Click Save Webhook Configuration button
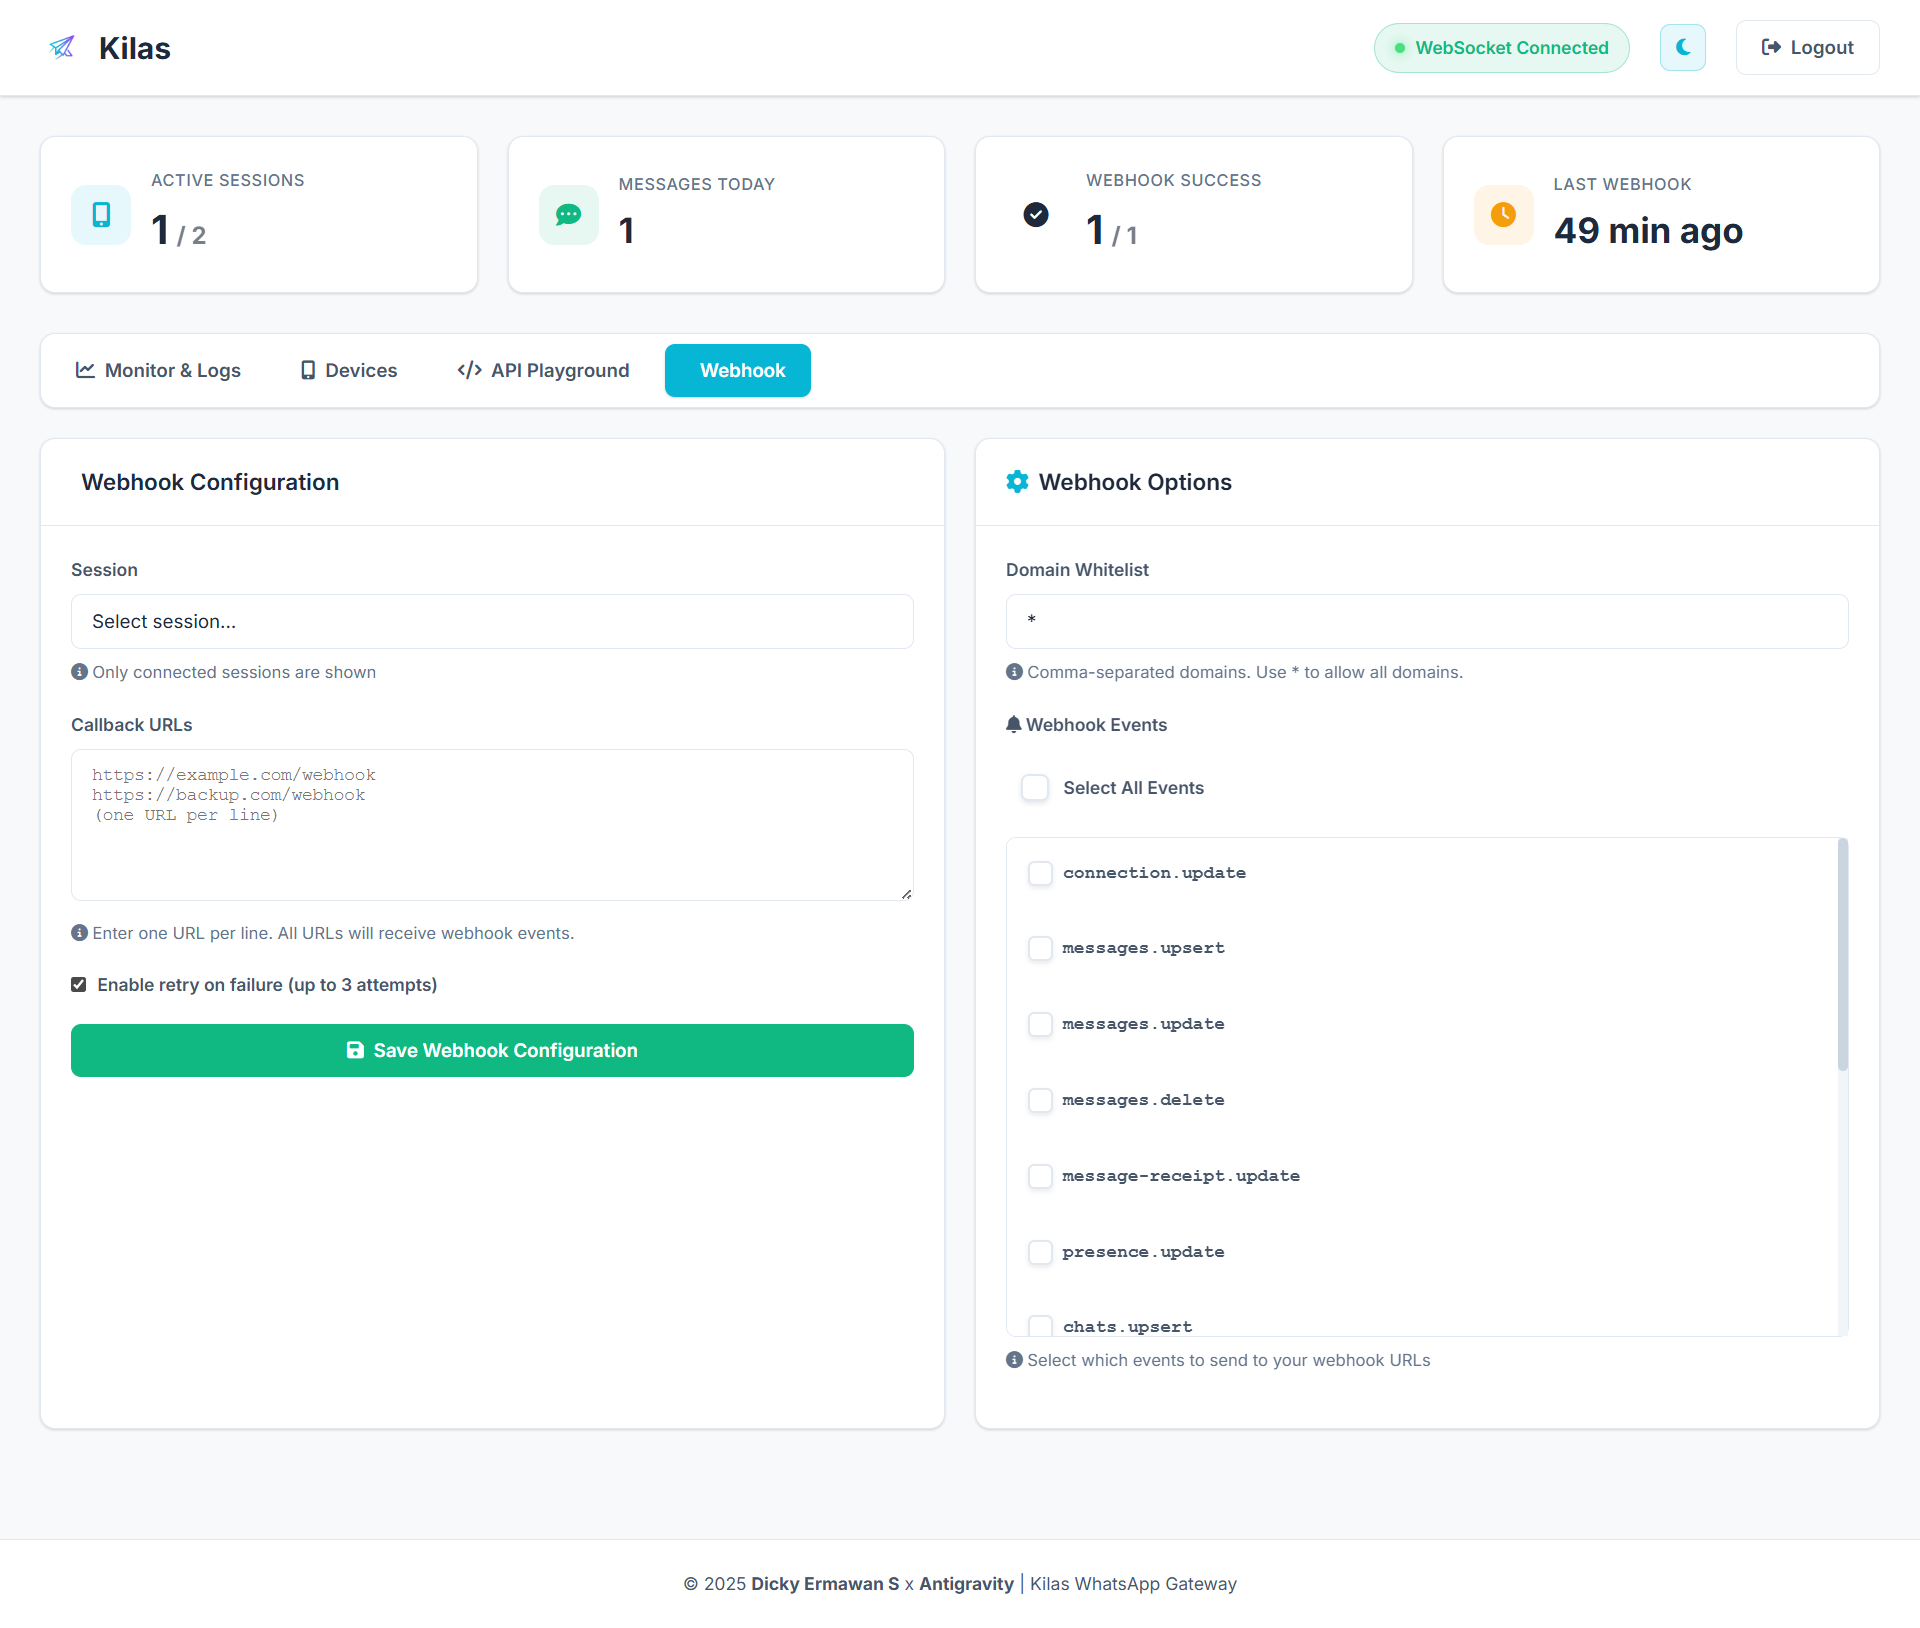 pos(492,1050)
